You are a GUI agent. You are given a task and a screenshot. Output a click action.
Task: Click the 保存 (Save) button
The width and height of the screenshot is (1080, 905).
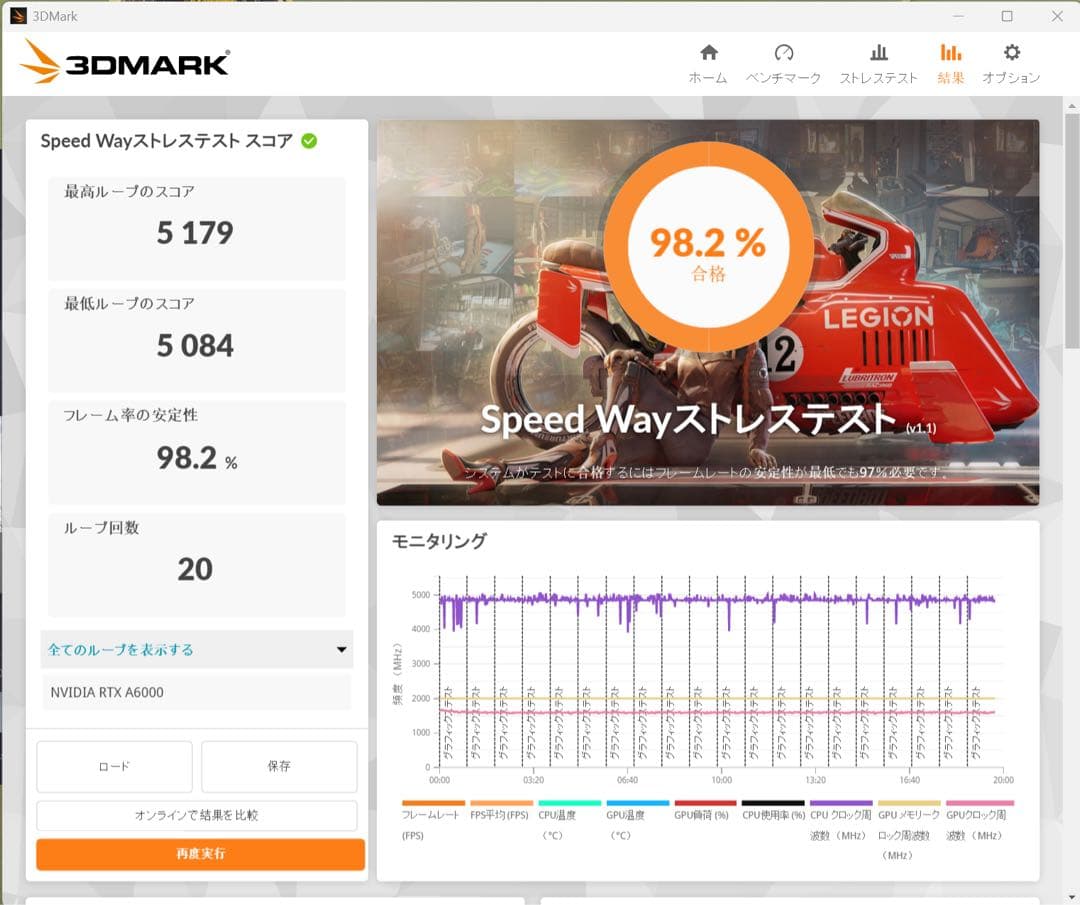279,766
